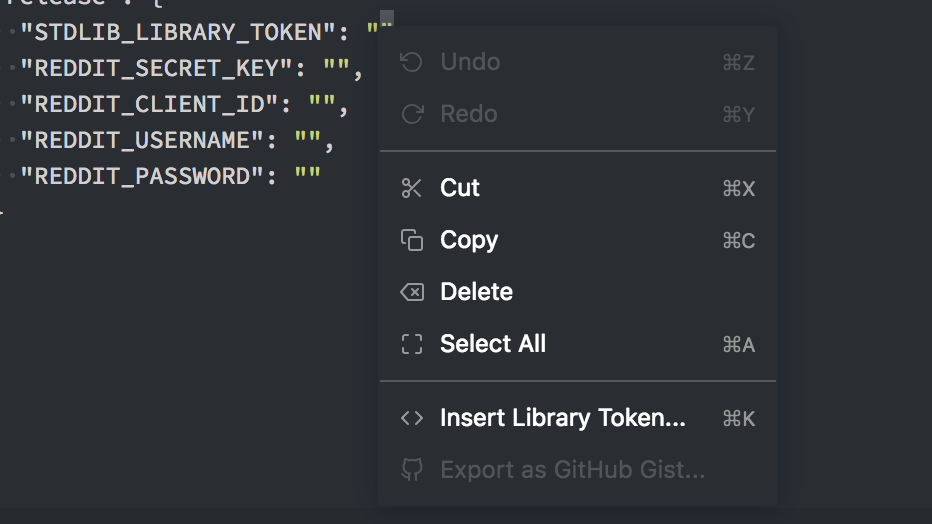The image size is (932, 524).
Task: Click the Undo menu entry
Action: [x=470, y=62]
